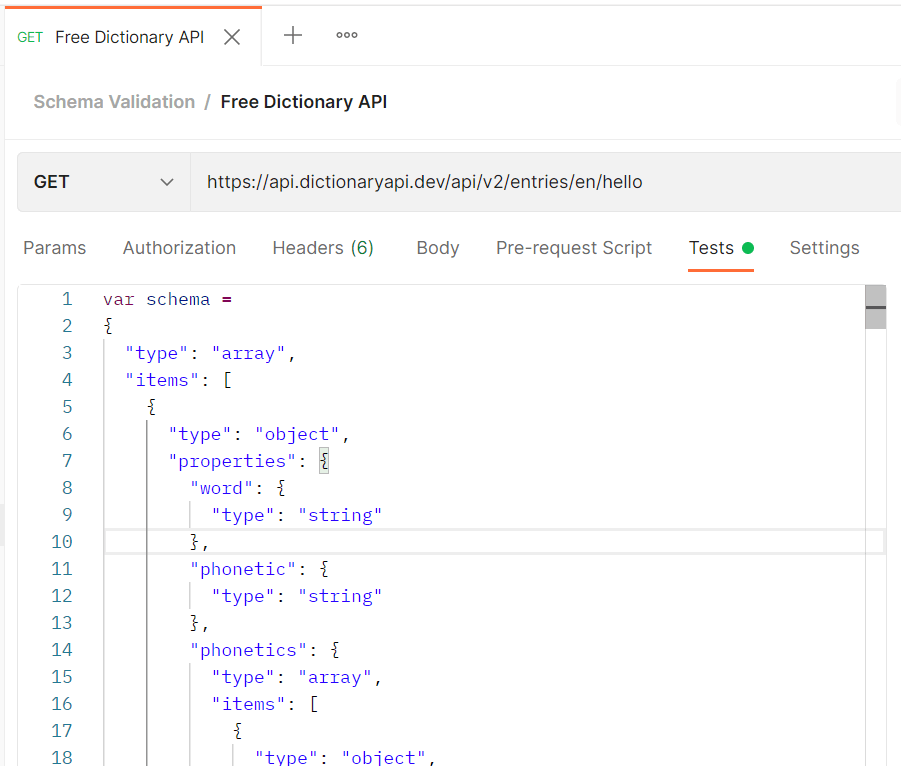Click "items": [ on line 16
This screenshot has width=901, height=766.
(264, 705)
